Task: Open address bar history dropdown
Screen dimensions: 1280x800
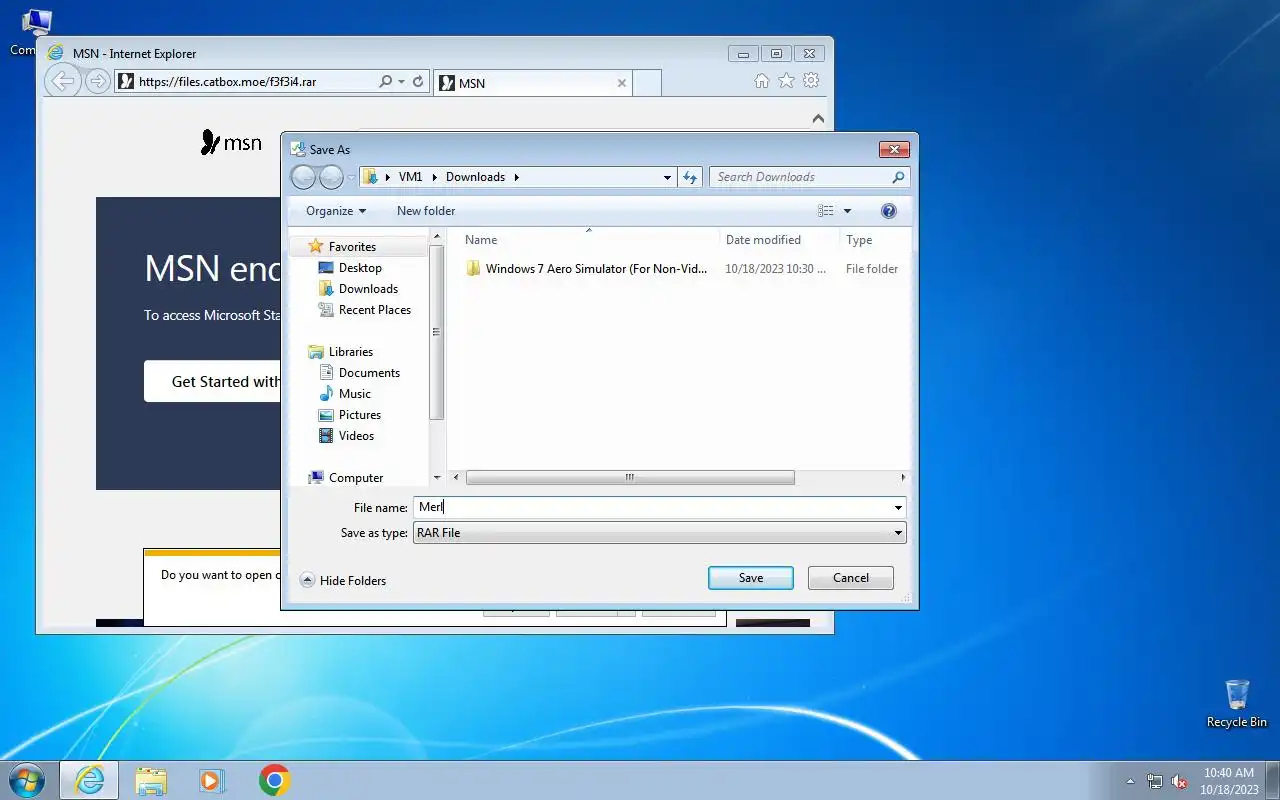Action: 667,177
